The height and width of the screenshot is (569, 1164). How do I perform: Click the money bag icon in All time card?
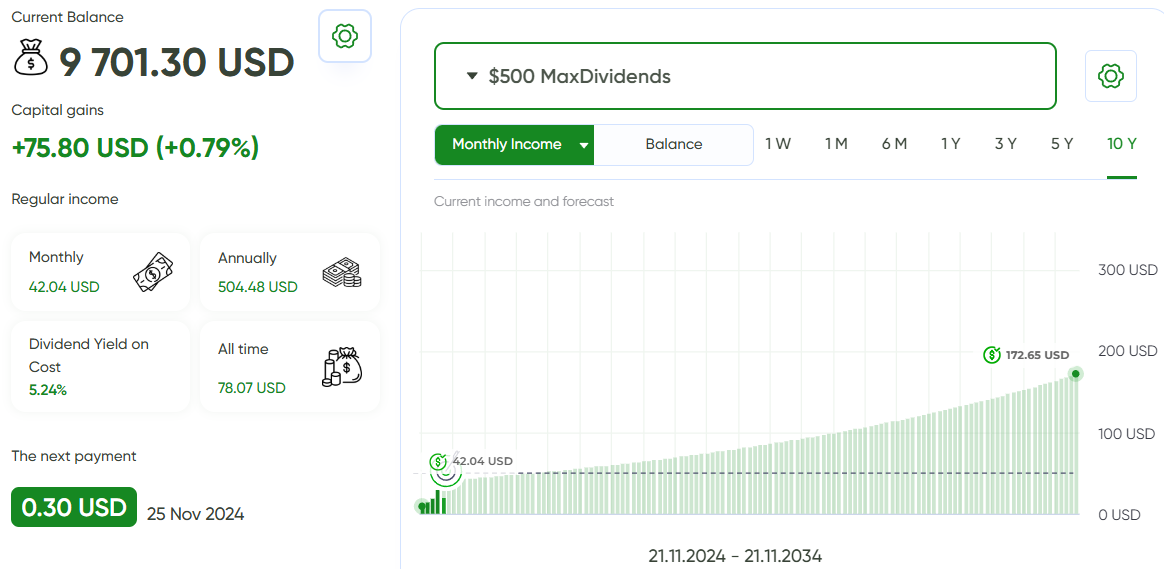click(342, 366)
